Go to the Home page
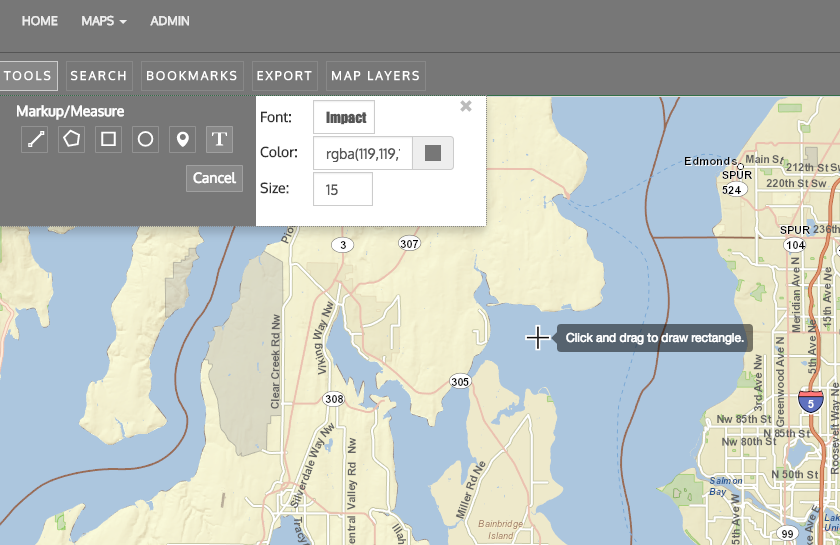 point(40,21)
